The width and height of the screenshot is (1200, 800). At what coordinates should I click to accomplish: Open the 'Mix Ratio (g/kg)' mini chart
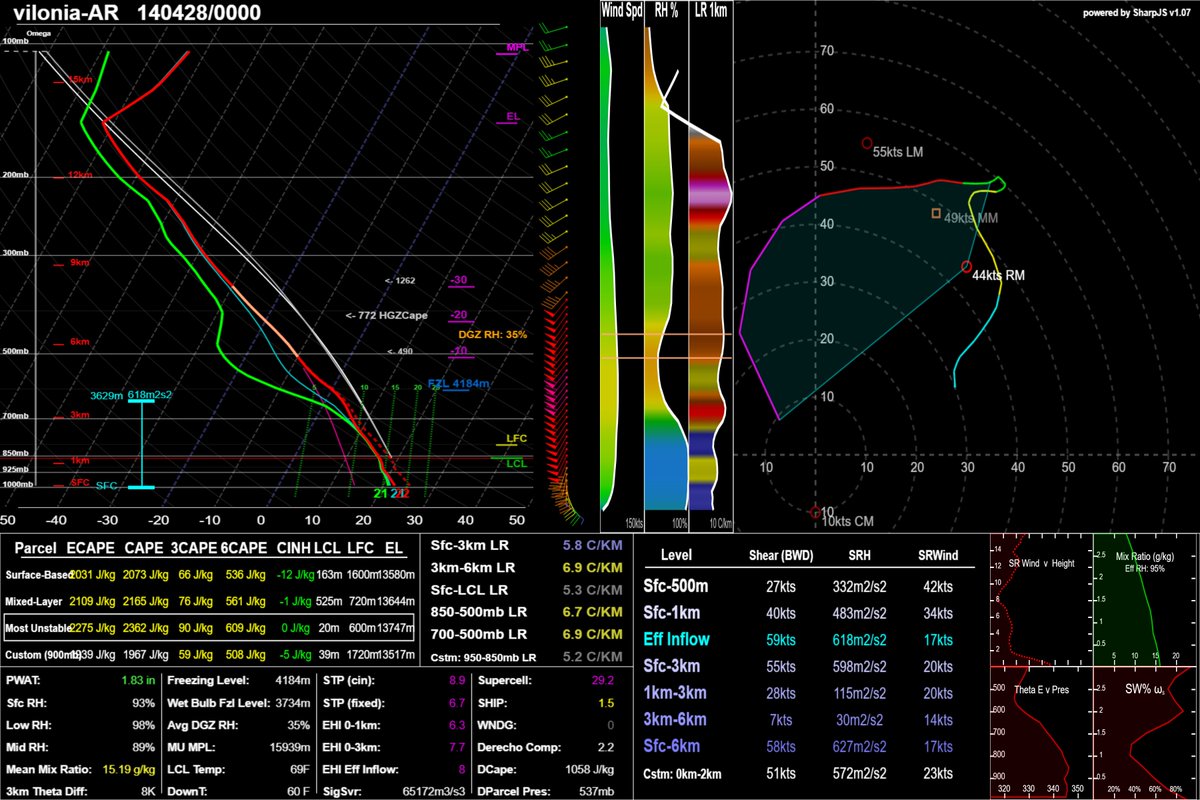pyautogui.click(x=1143, y=600)
